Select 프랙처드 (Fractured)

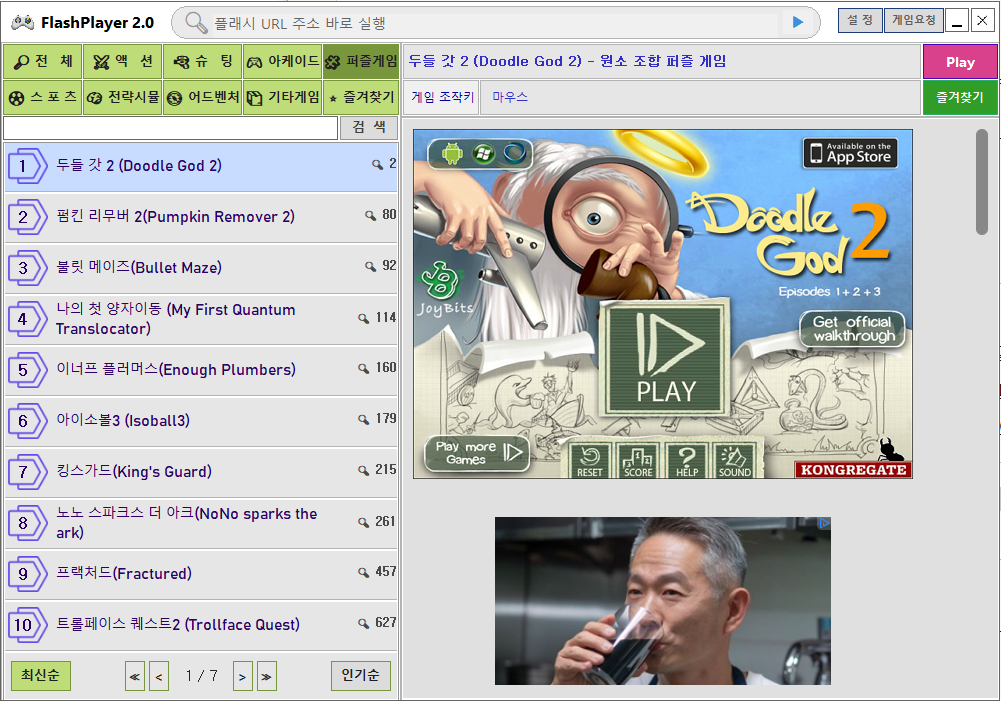(x=201, y=573)
